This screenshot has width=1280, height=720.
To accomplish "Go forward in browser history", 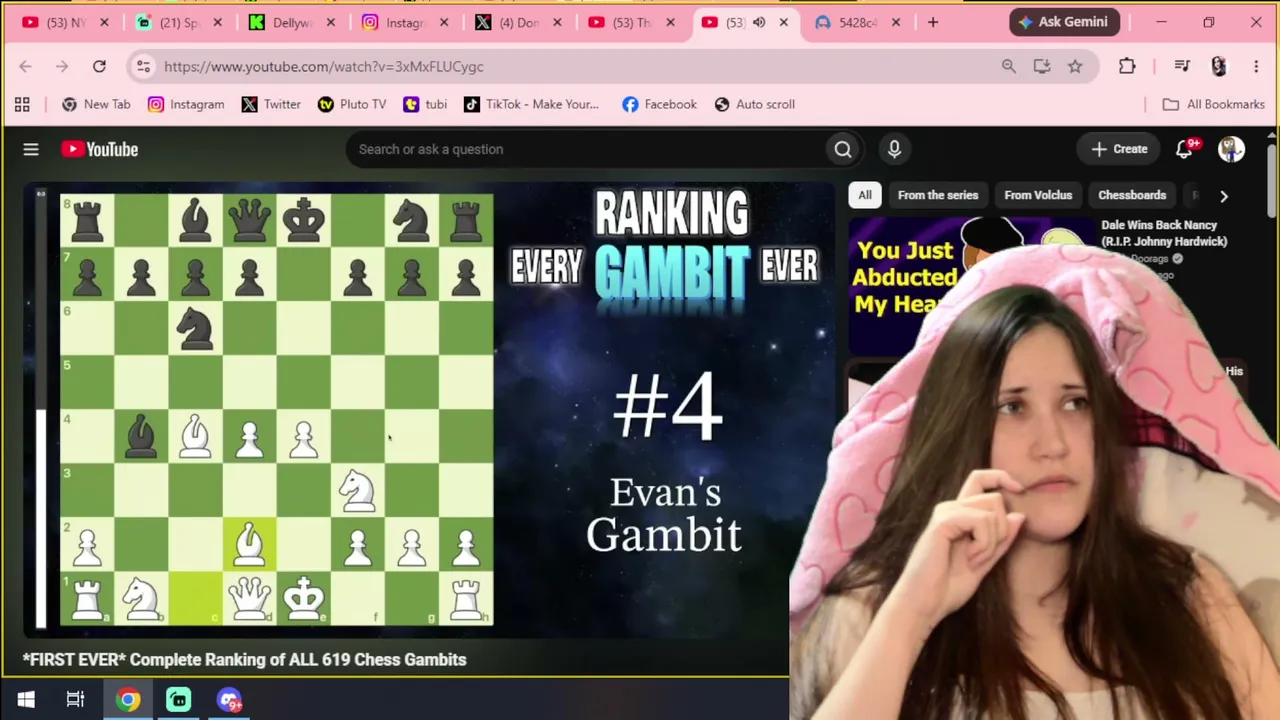I will (x=62, y=66).
